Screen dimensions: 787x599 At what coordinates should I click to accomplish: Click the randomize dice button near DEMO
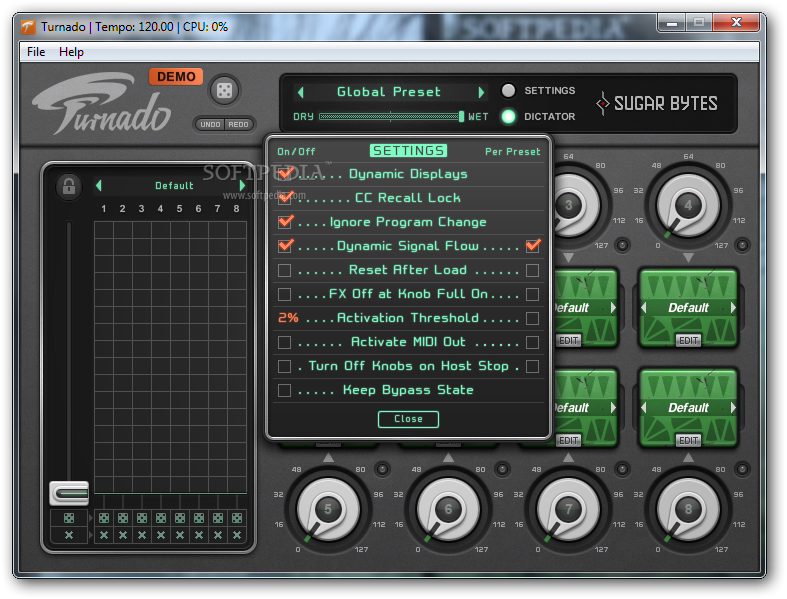(224, 90)
